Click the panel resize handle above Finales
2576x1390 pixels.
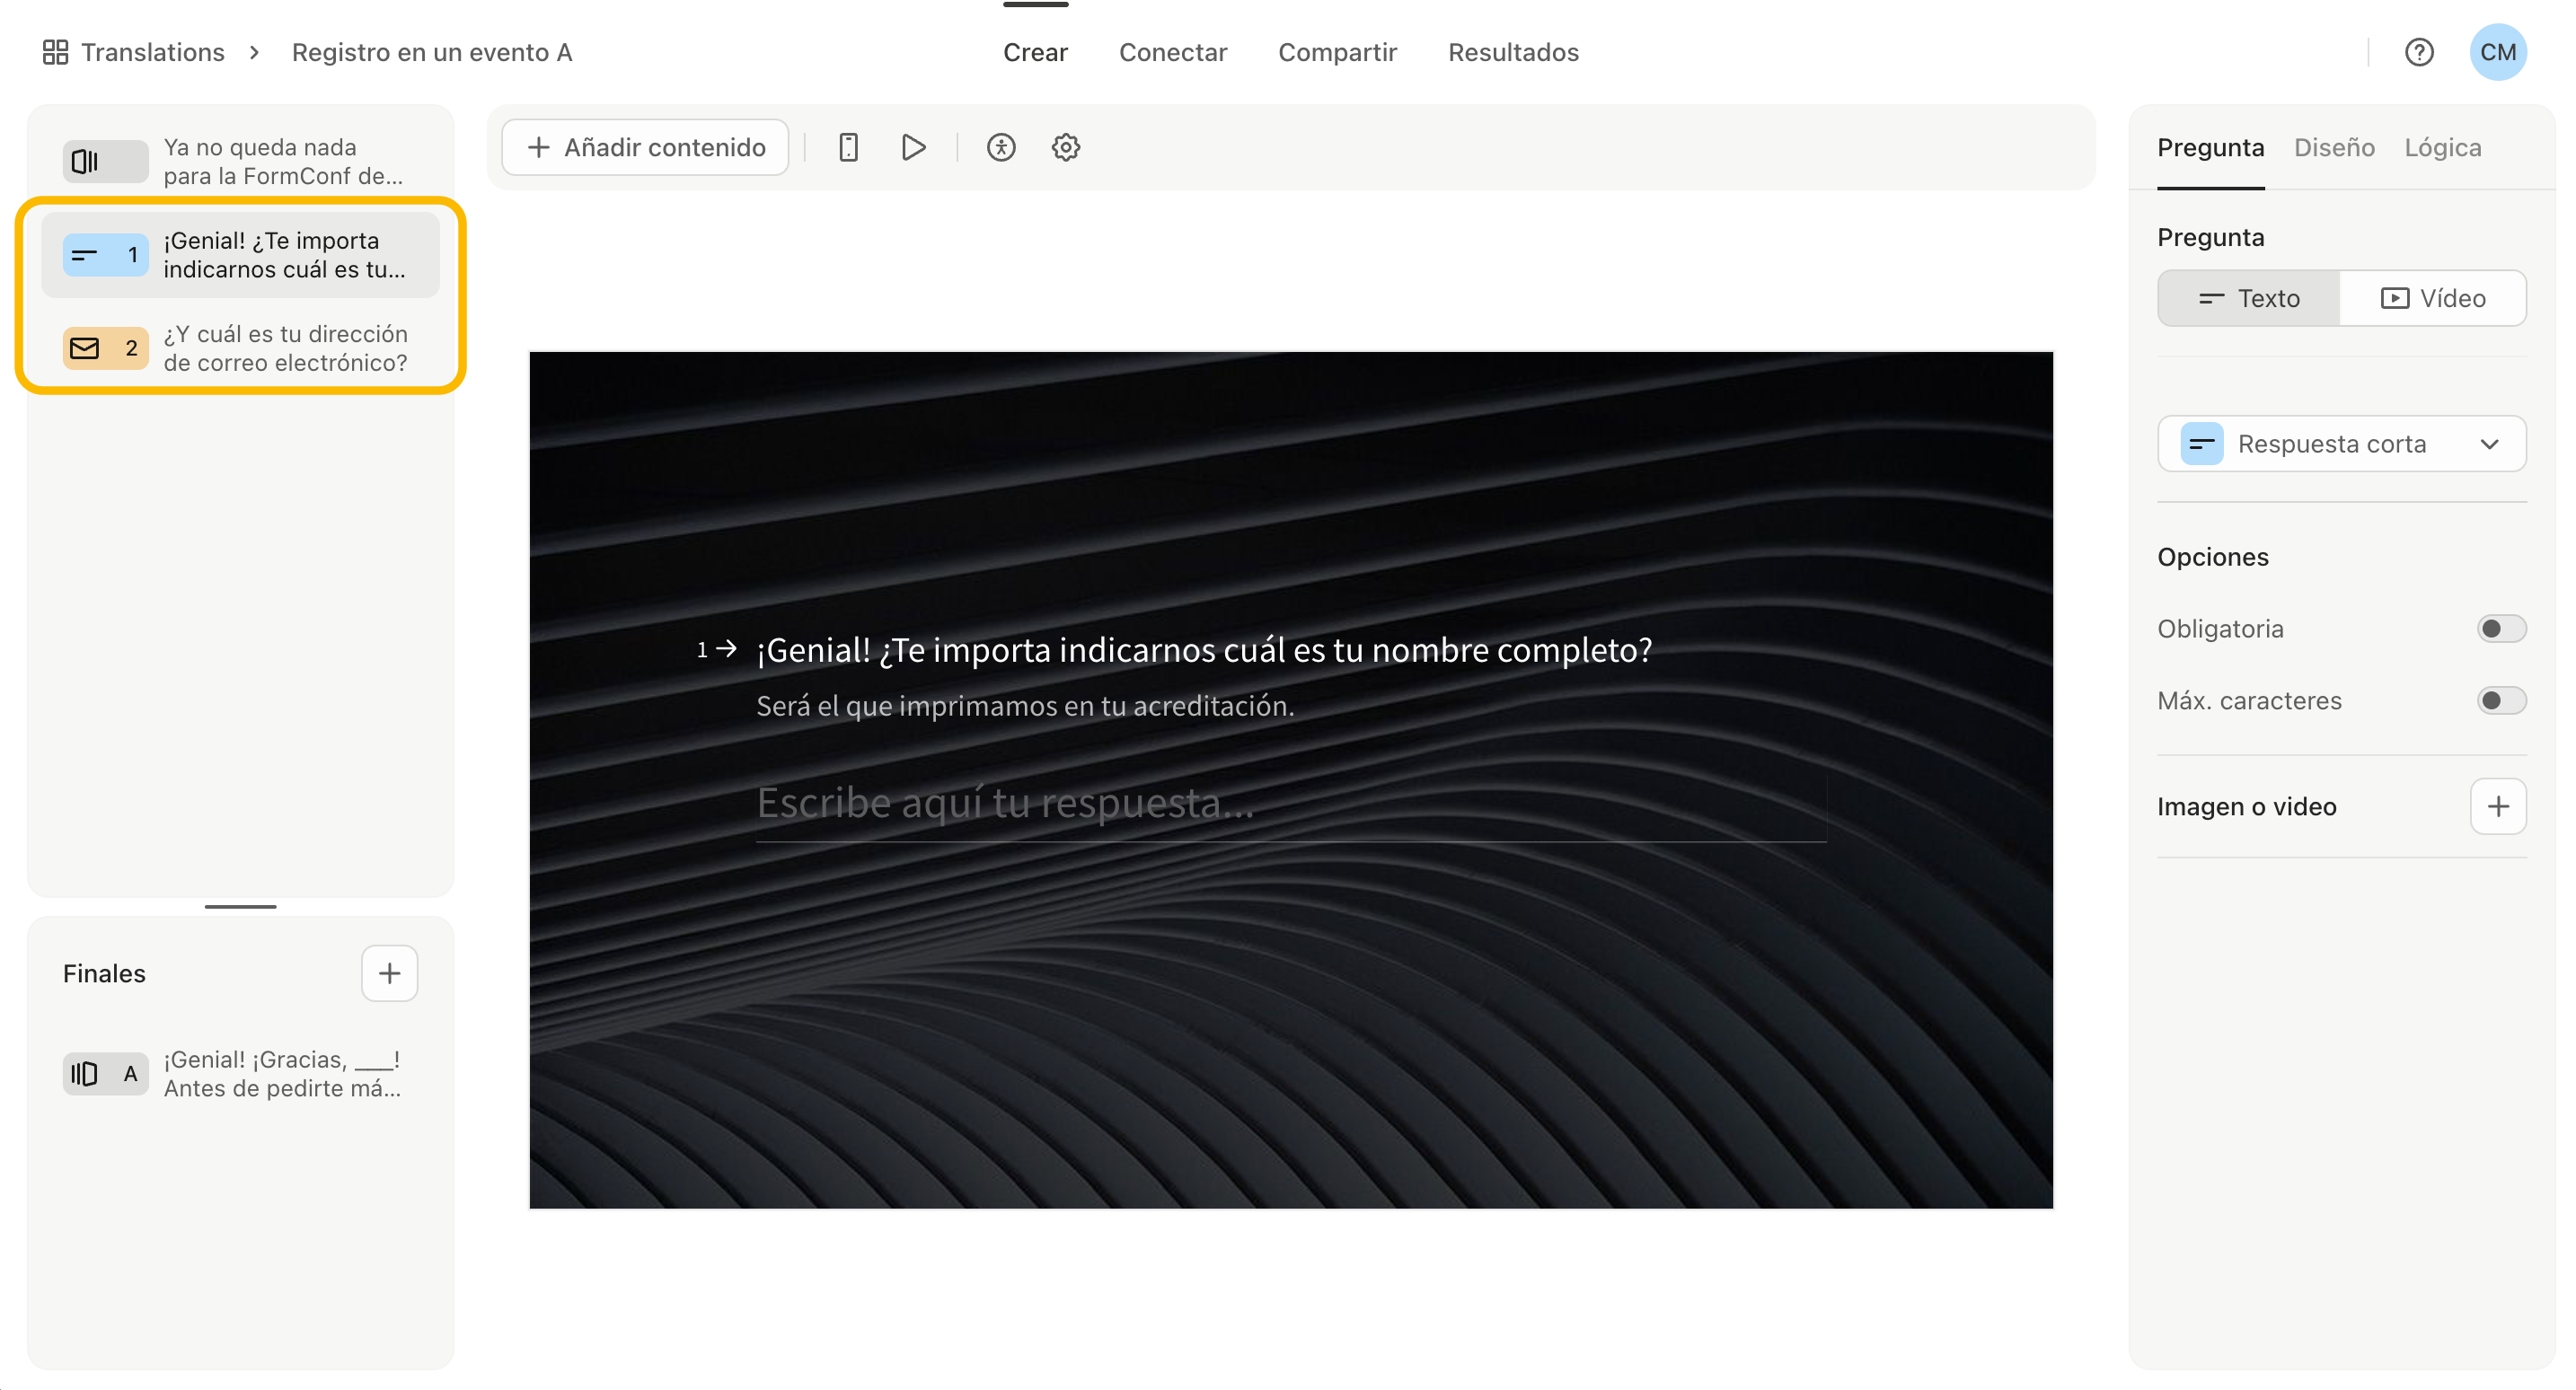tap(241, 906)
